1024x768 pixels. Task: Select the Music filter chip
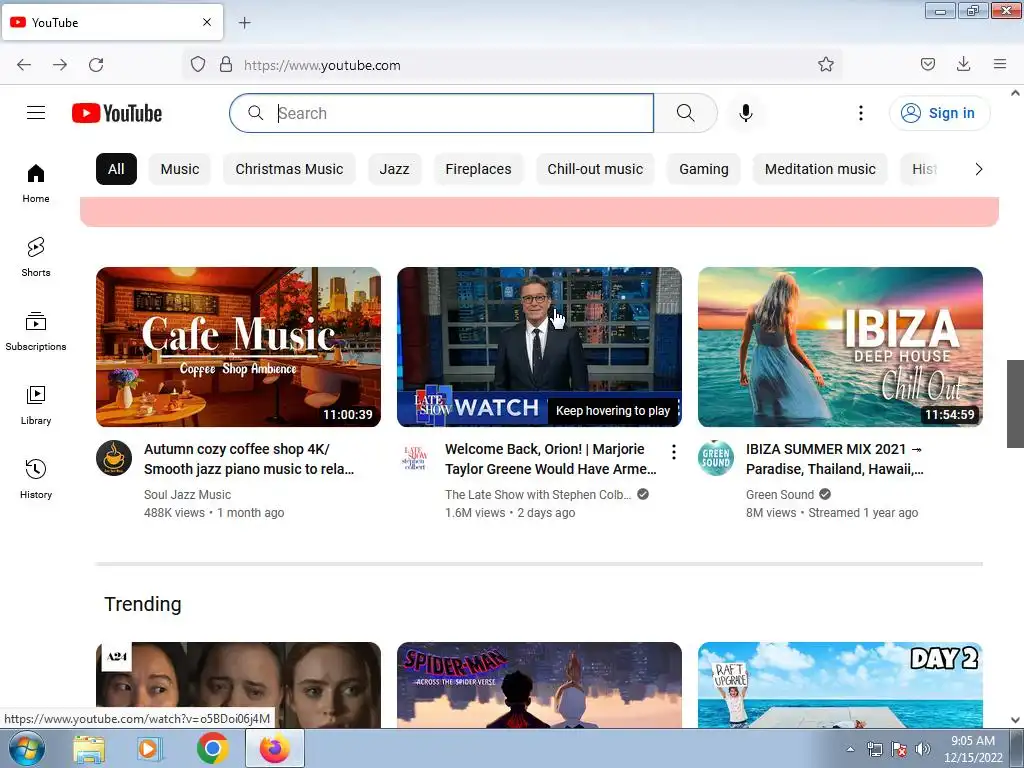point(180,169)
